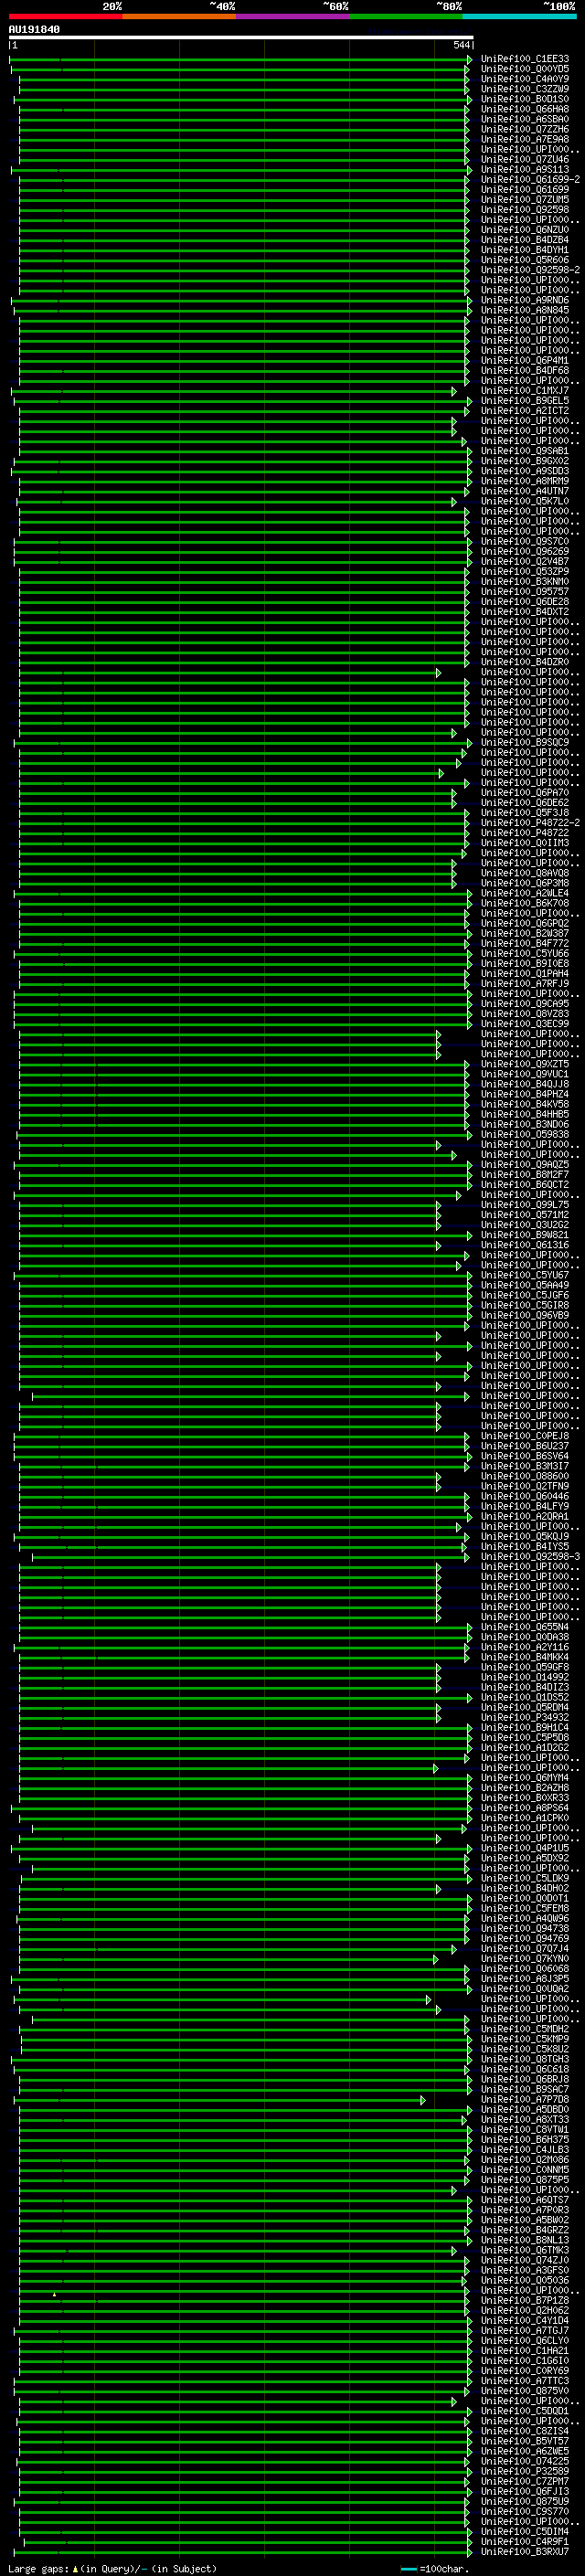The height and width of the screenshot is (2576, 585).
Task: Select the UniRef100_Q61316 label
Action: (x=524, y=1245)
